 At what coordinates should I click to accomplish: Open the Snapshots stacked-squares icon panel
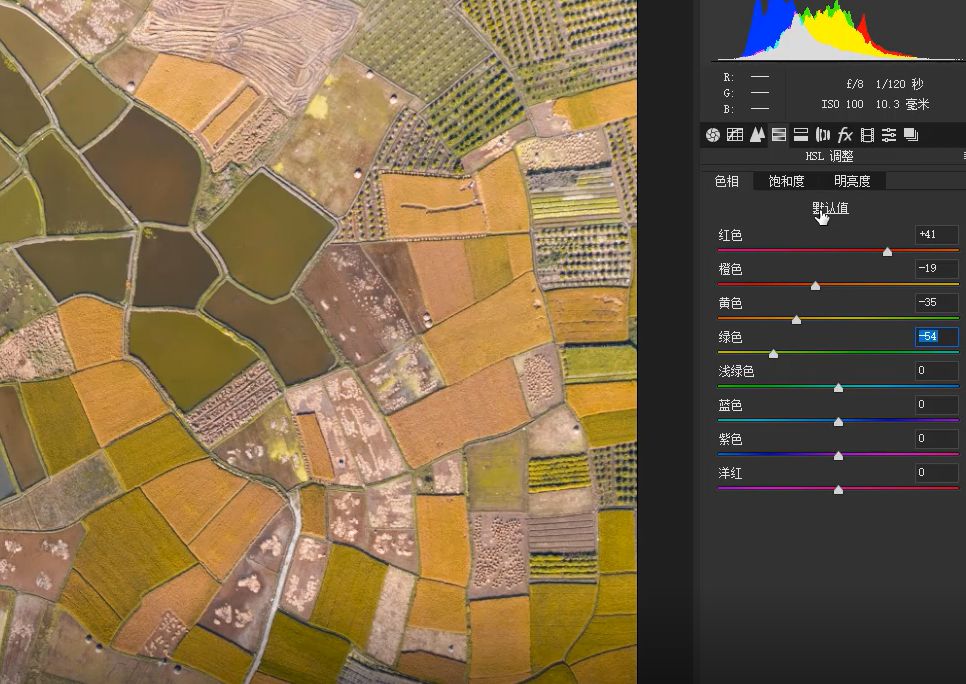click(911, 135)
